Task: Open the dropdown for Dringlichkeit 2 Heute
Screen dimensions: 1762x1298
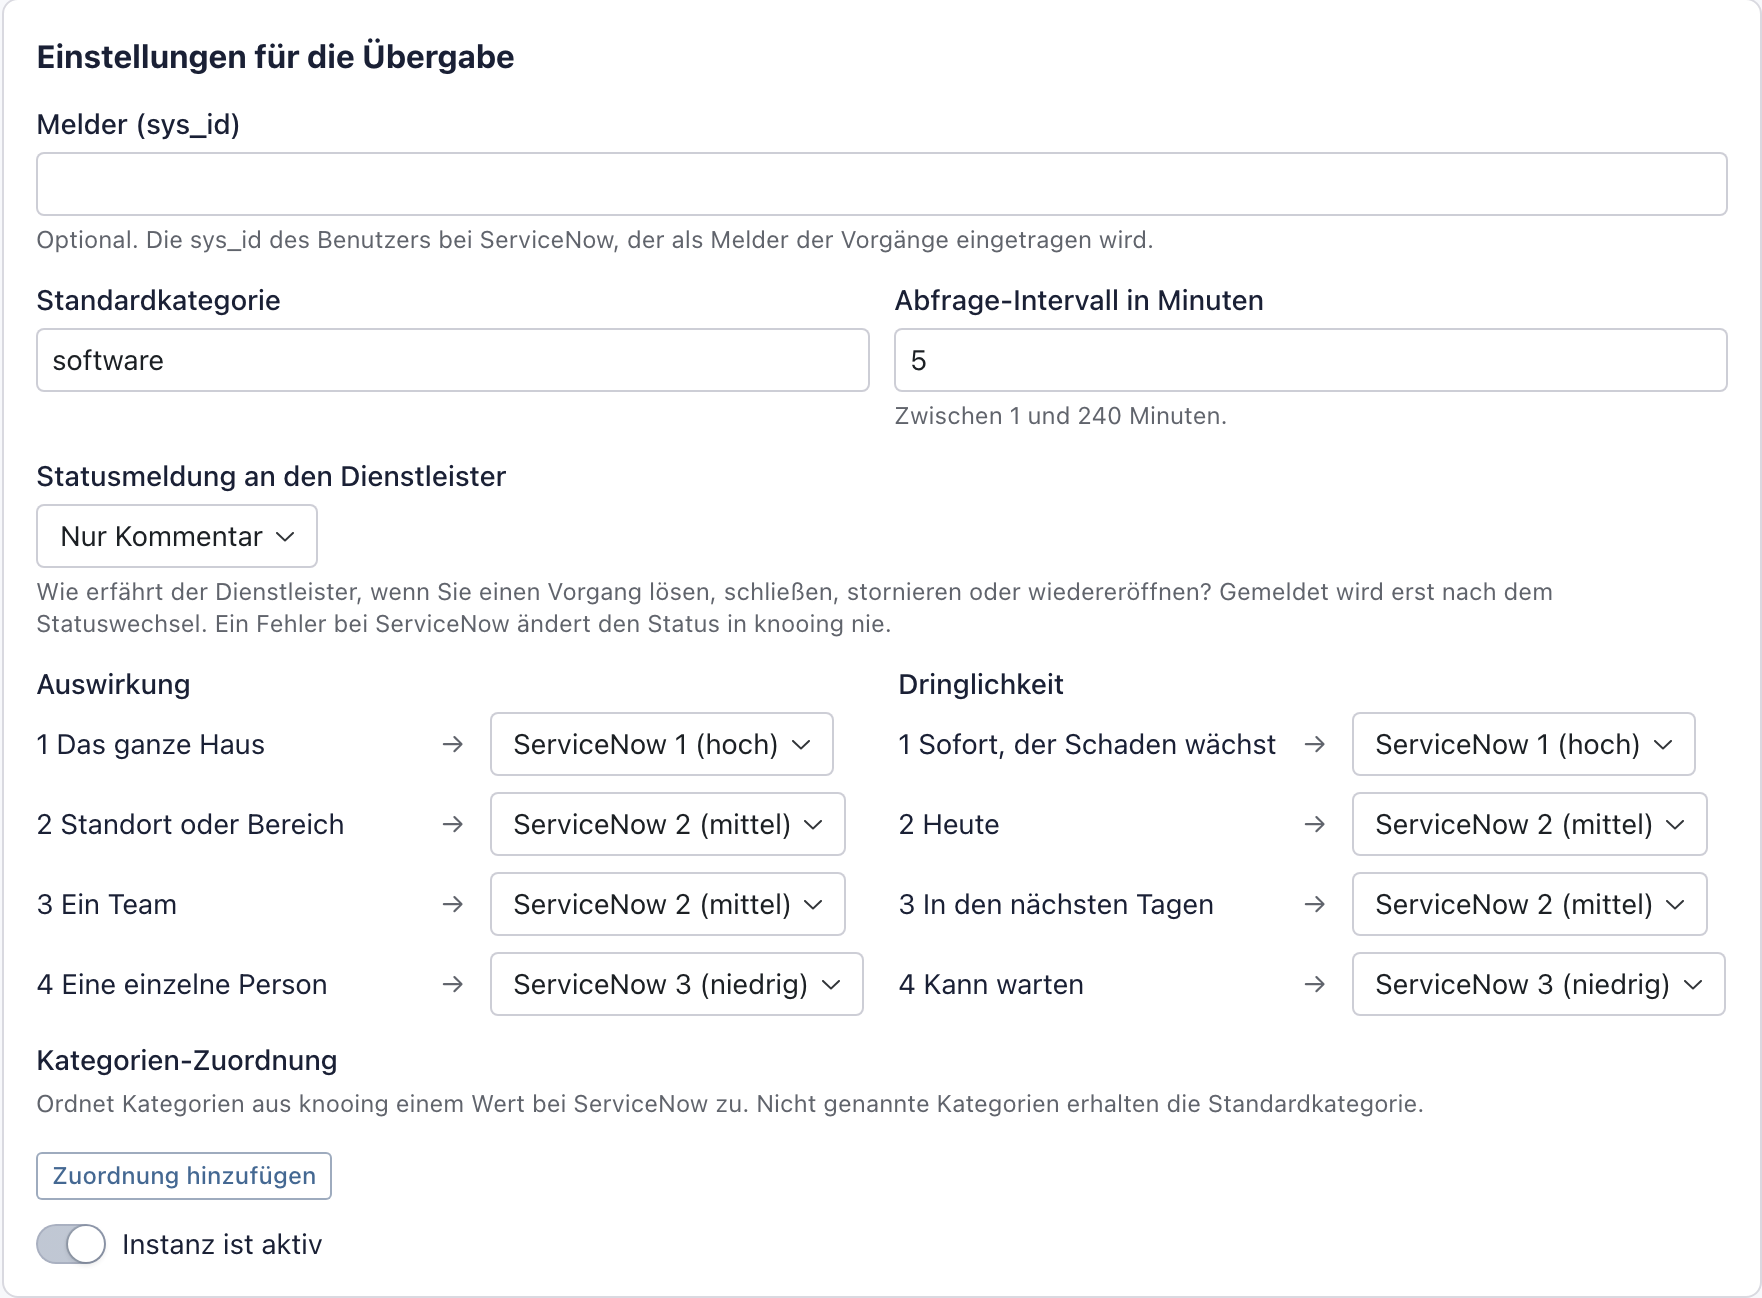Action: pos(1529,824)
